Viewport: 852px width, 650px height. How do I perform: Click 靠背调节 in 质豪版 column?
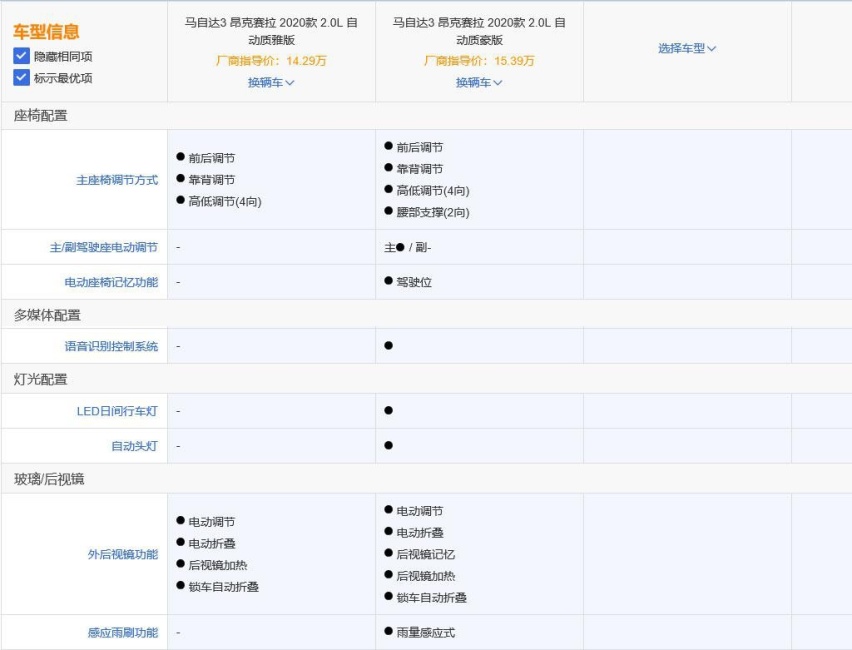419,169
